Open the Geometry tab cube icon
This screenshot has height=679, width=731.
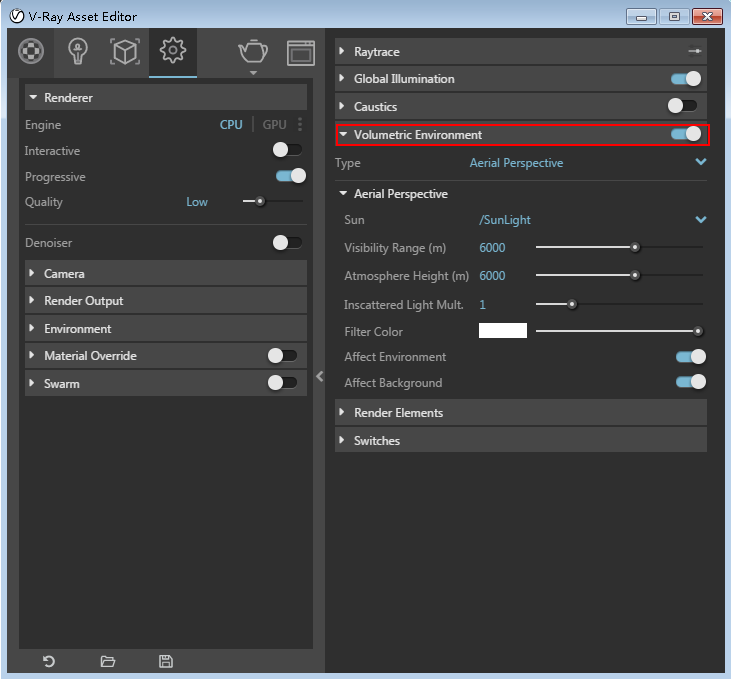[124, 52]
